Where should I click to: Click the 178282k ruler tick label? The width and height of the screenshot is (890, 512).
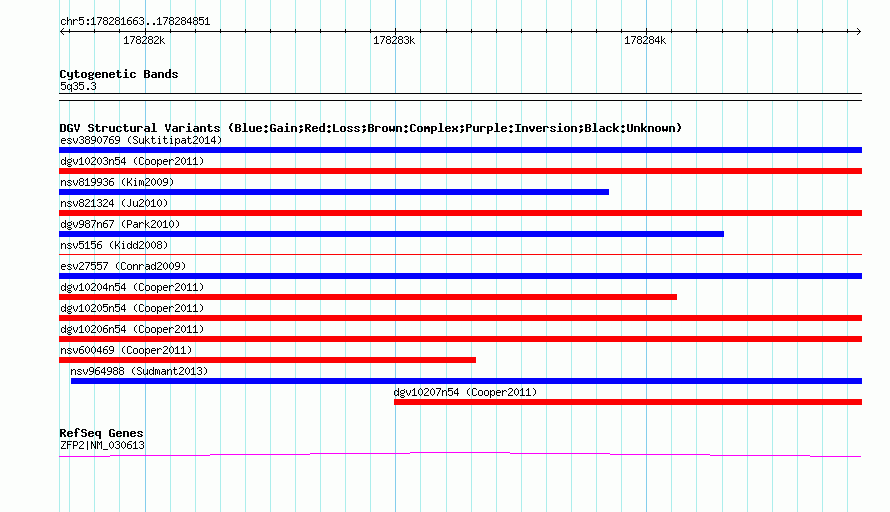tap(144, 40)
